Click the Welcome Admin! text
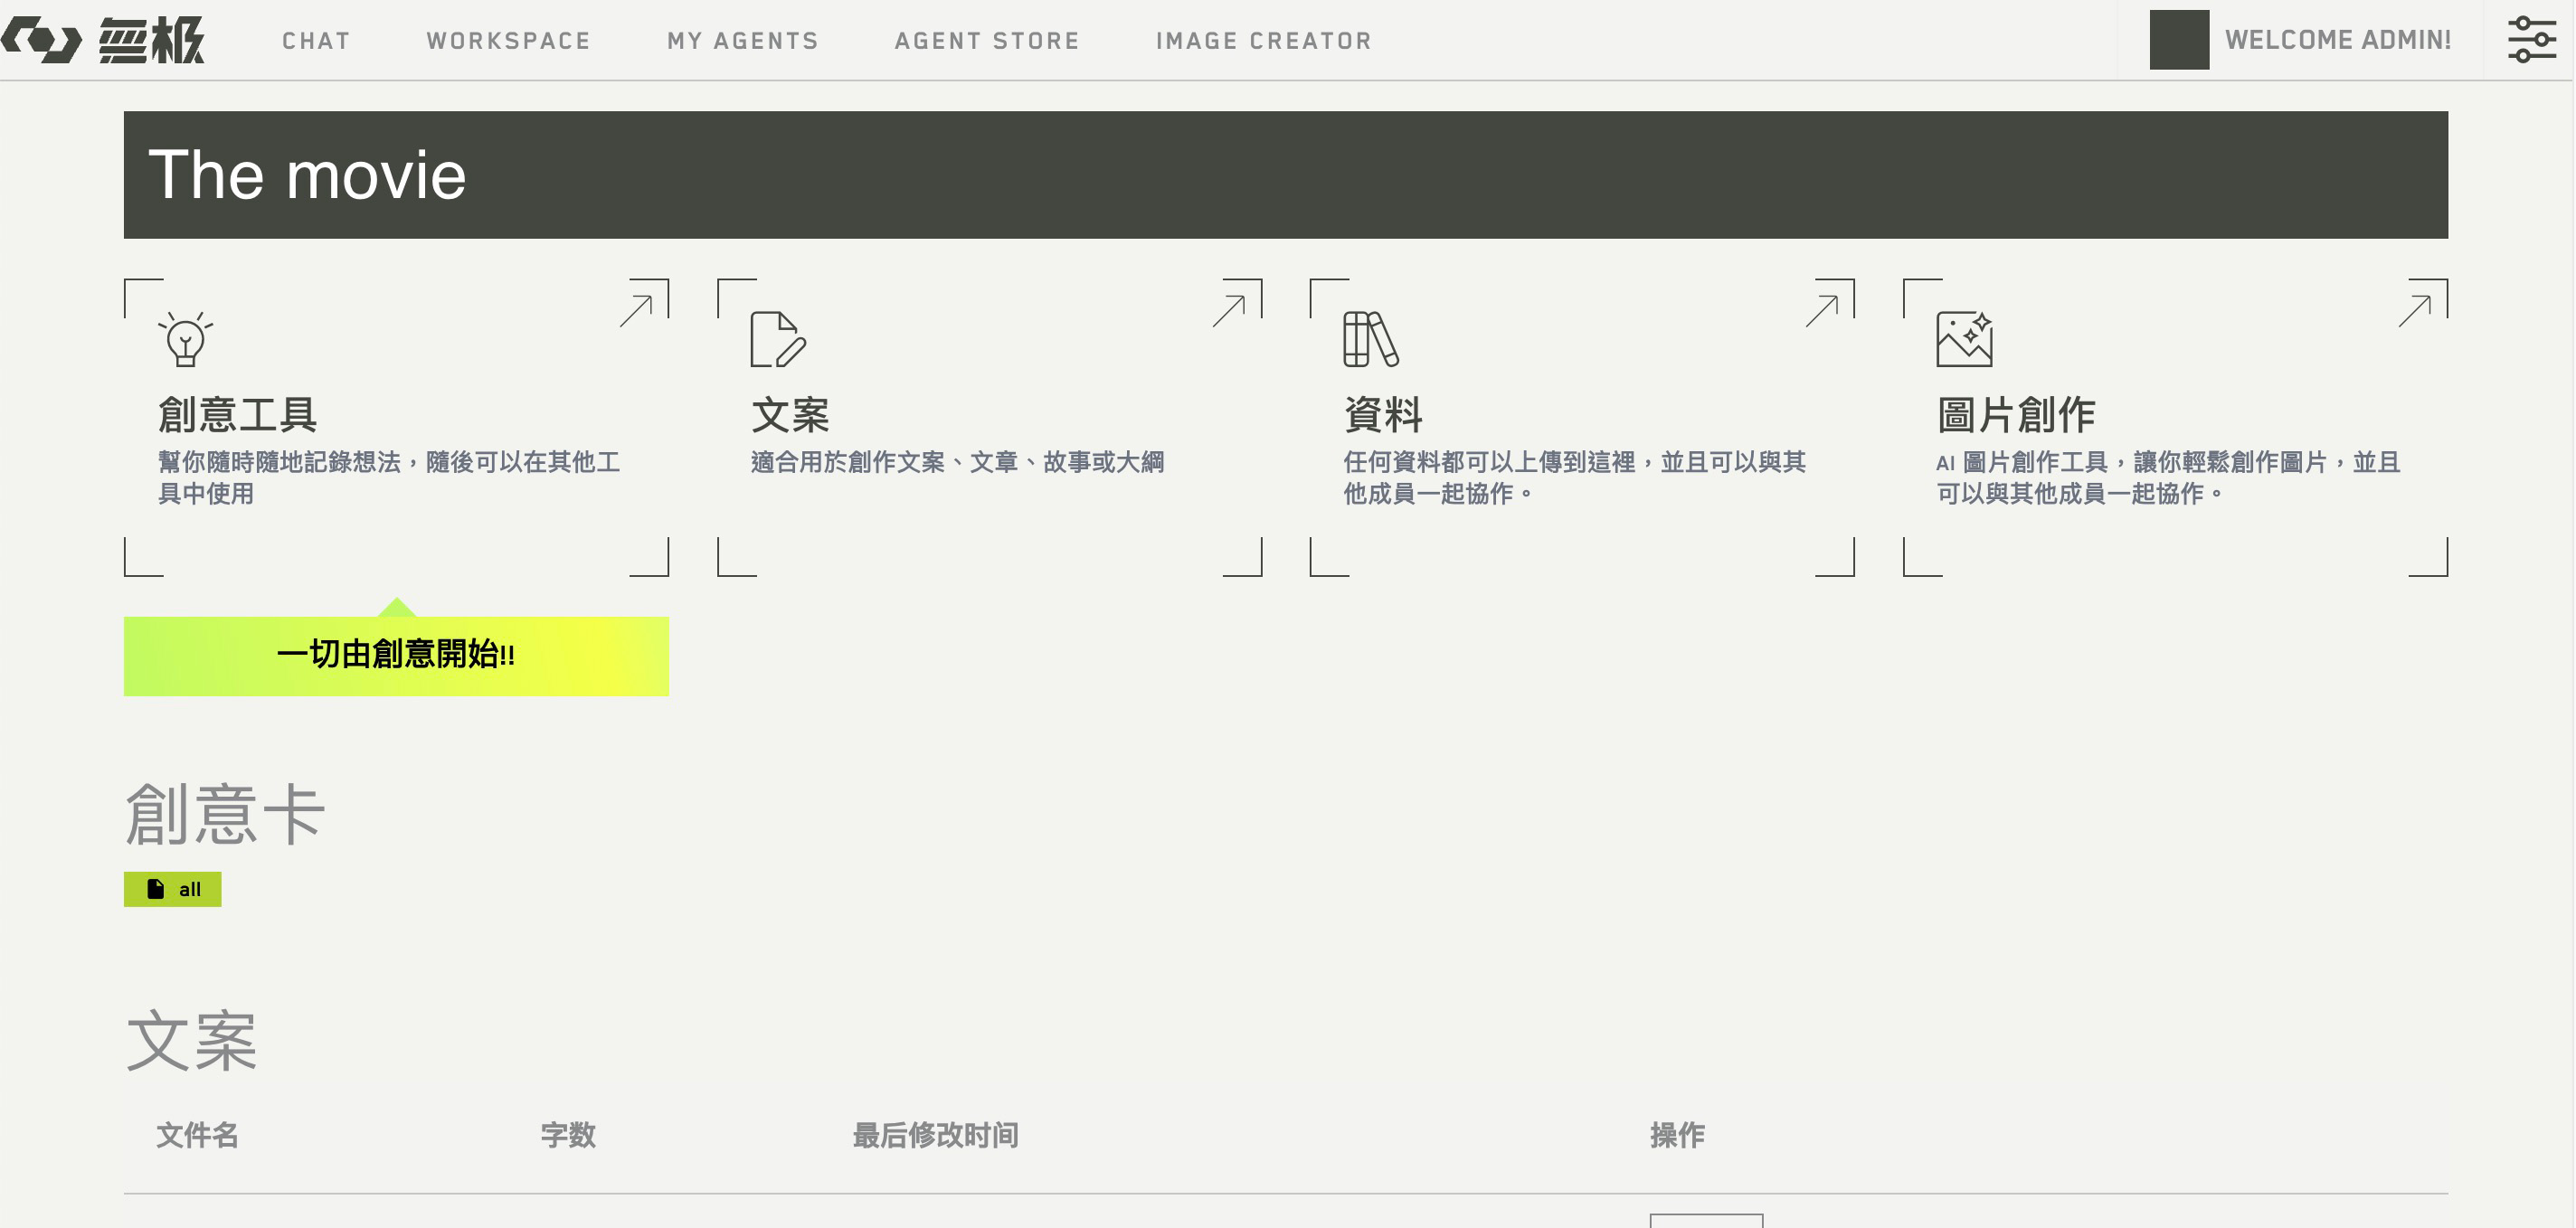2576x1228 pixels. click(x=2337, y=40)
